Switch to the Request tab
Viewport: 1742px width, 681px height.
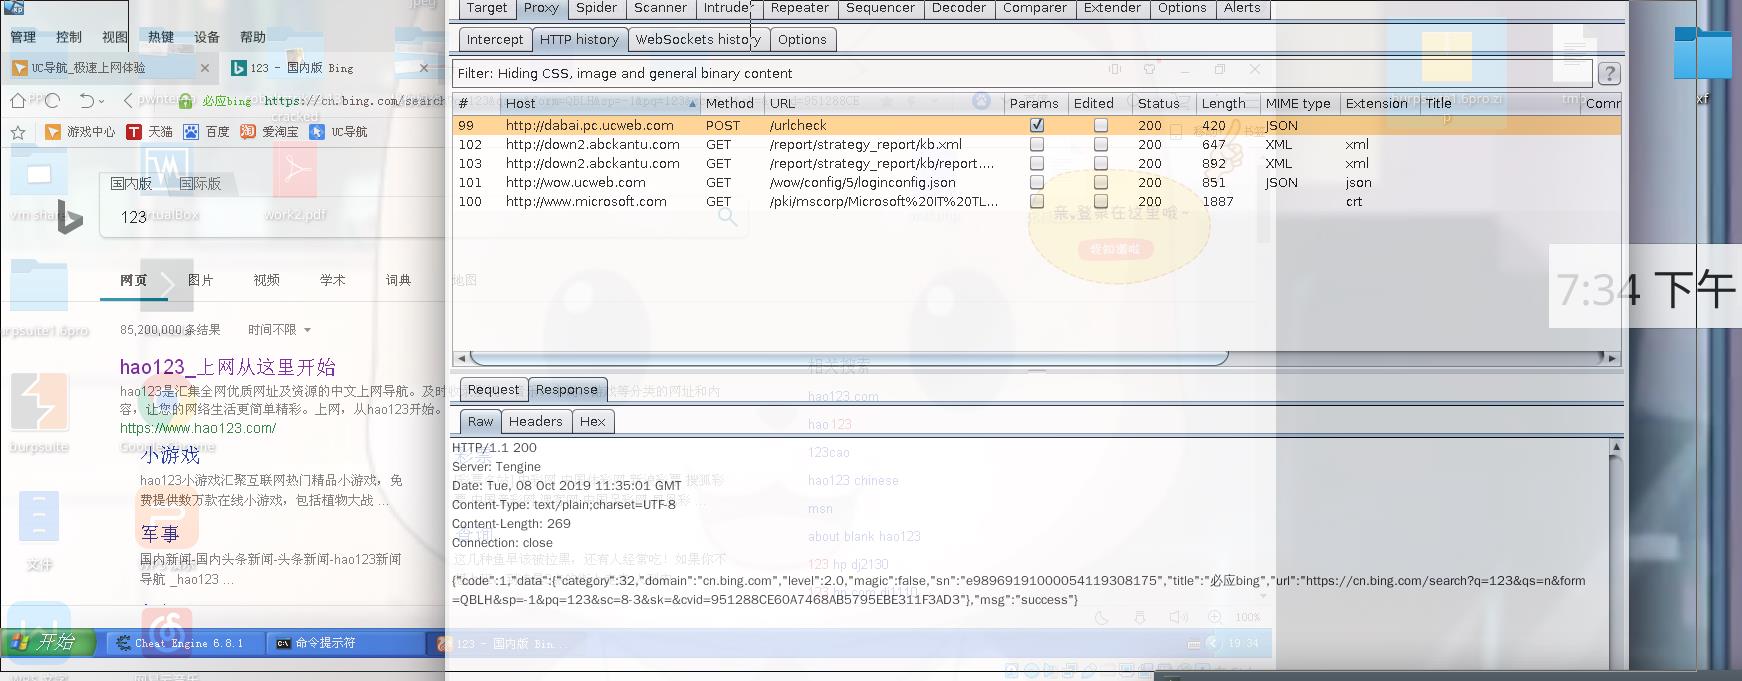(x=493, y=390)
